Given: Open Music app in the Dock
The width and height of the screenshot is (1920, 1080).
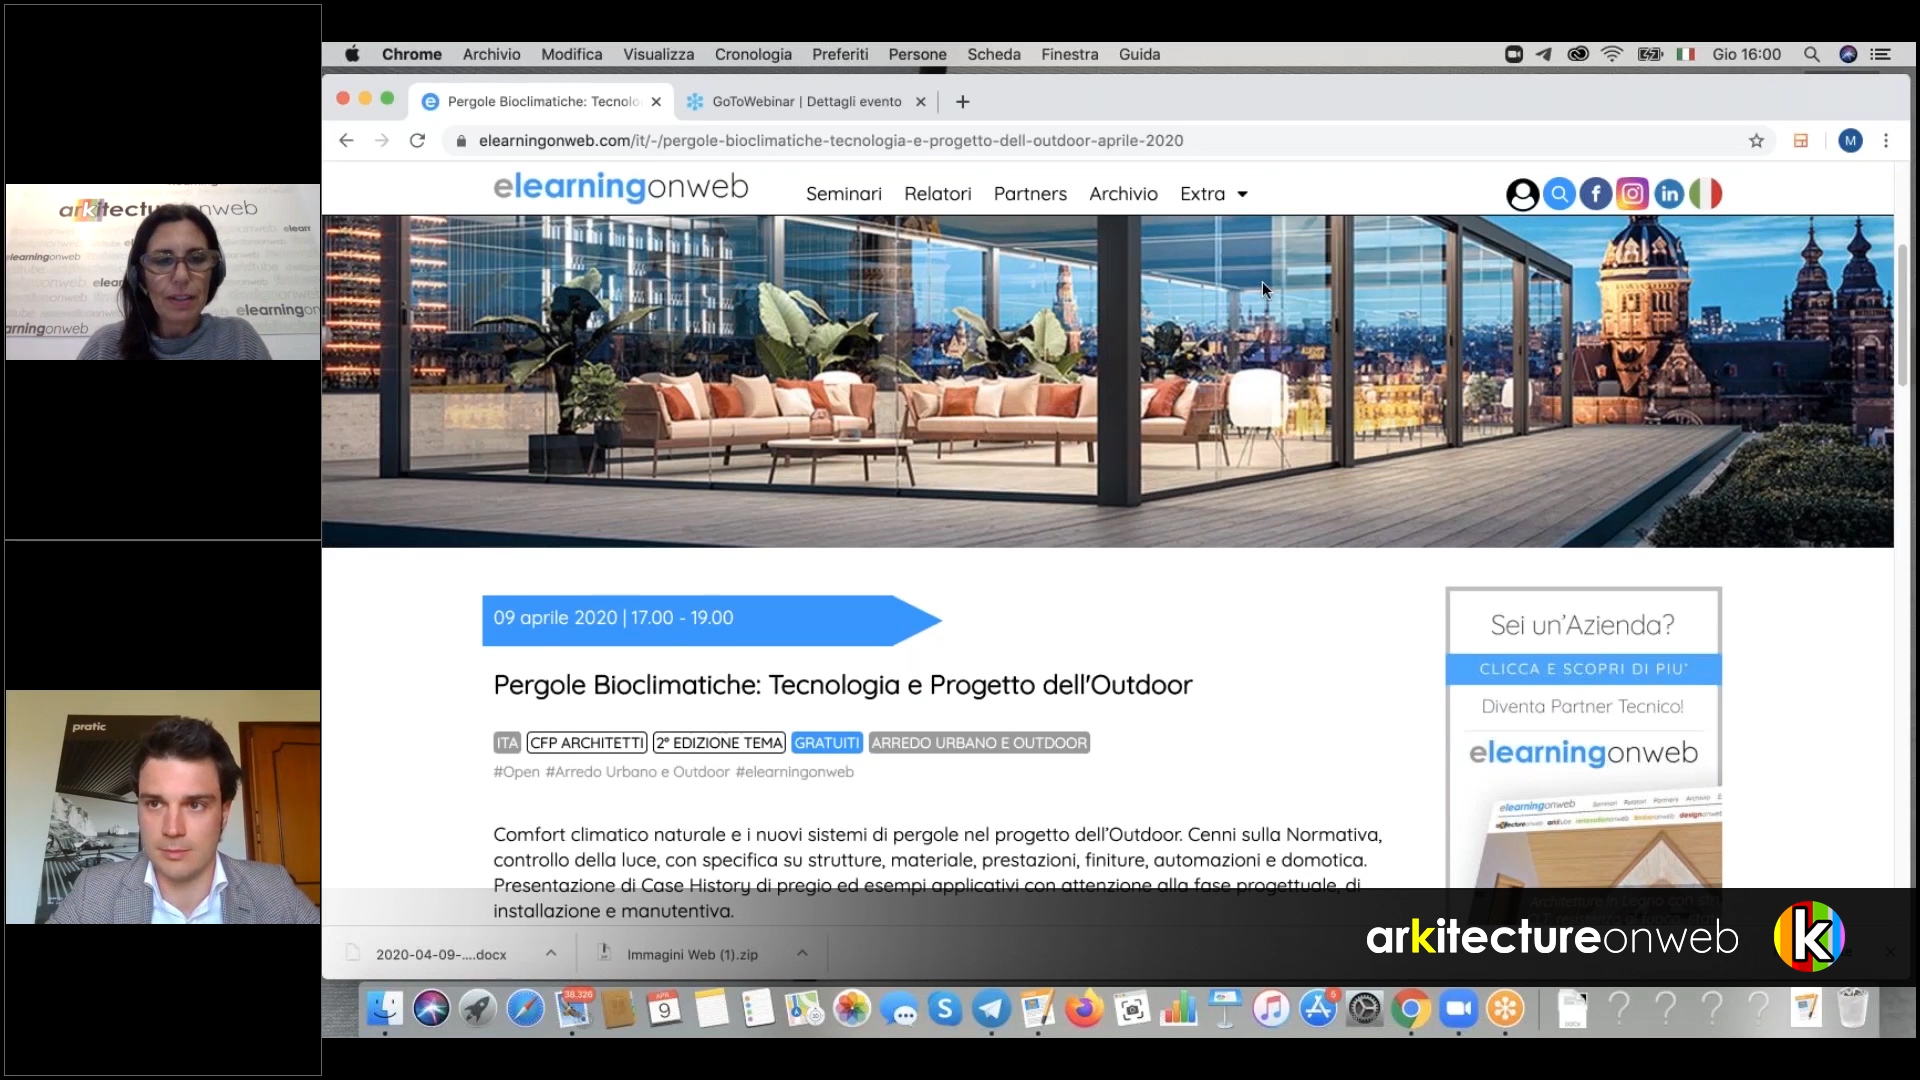Looking at the screenshot, I should [x=1271, y=1009].
